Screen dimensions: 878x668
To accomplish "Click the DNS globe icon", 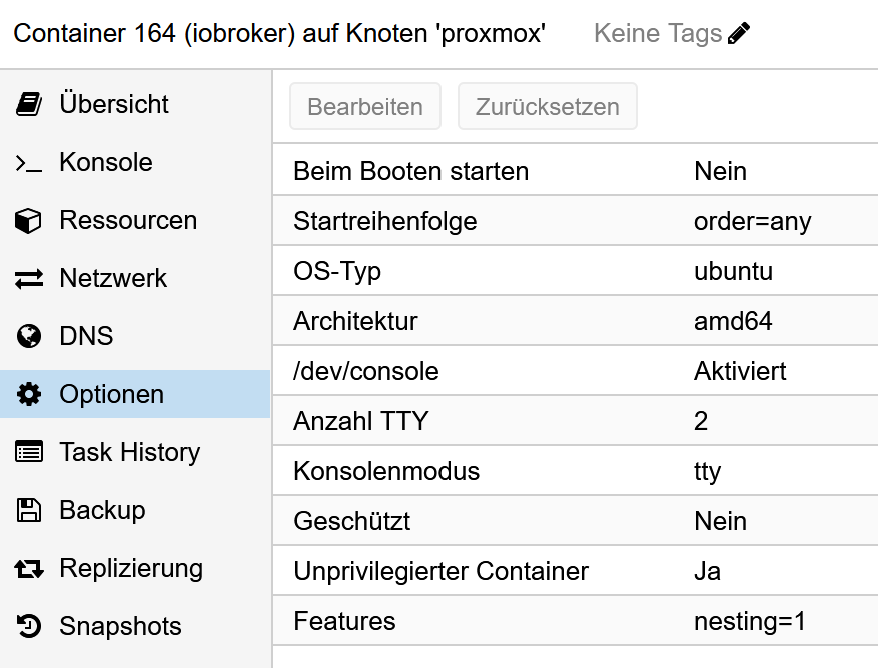I will [x=29, y=337].
